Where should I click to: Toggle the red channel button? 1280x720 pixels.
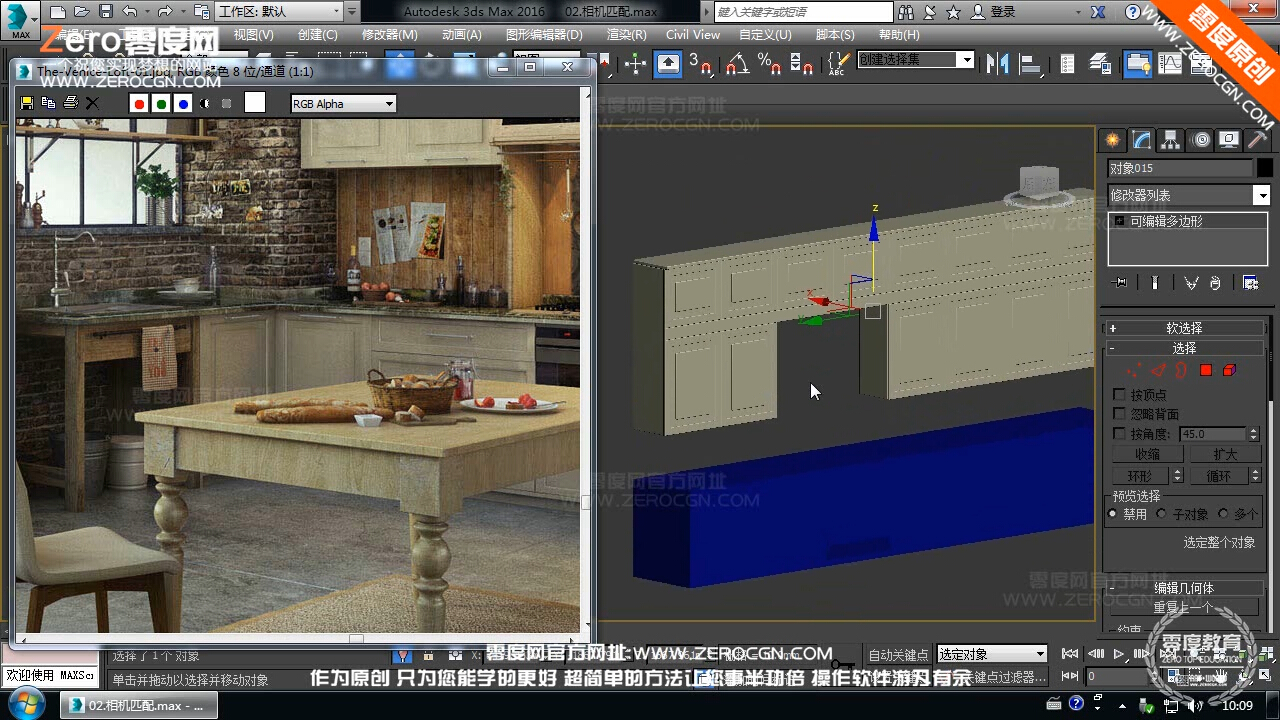pos(139,103)
